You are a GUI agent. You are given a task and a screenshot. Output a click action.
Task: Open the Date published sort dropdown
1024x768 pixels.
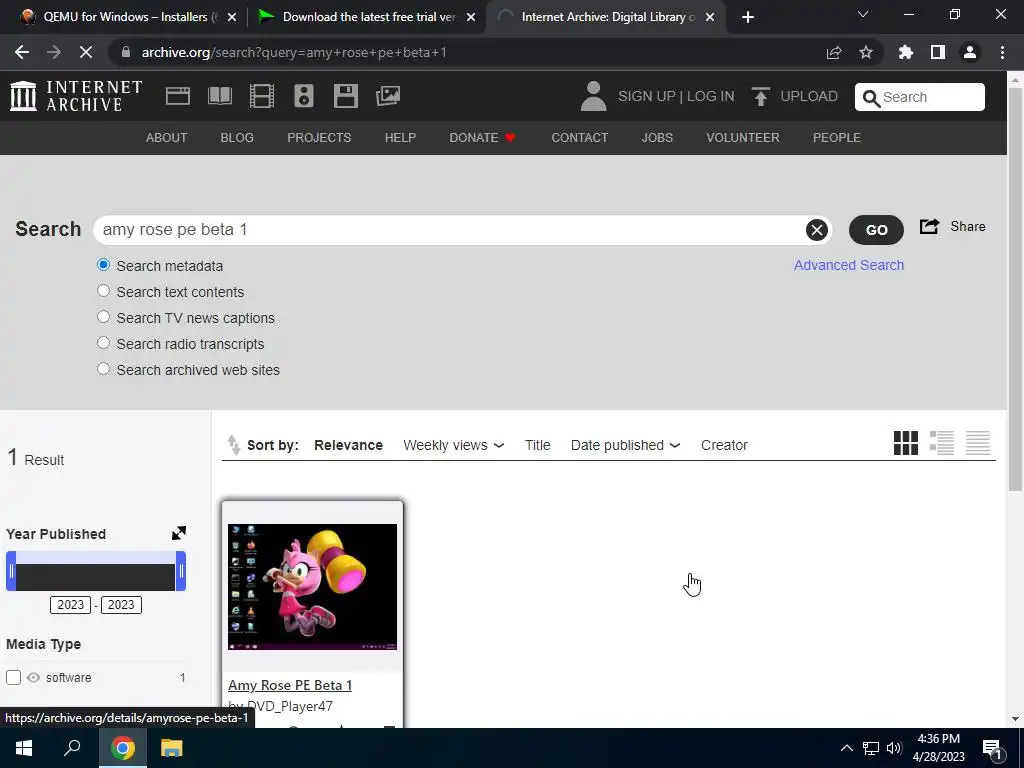point(625,445)
